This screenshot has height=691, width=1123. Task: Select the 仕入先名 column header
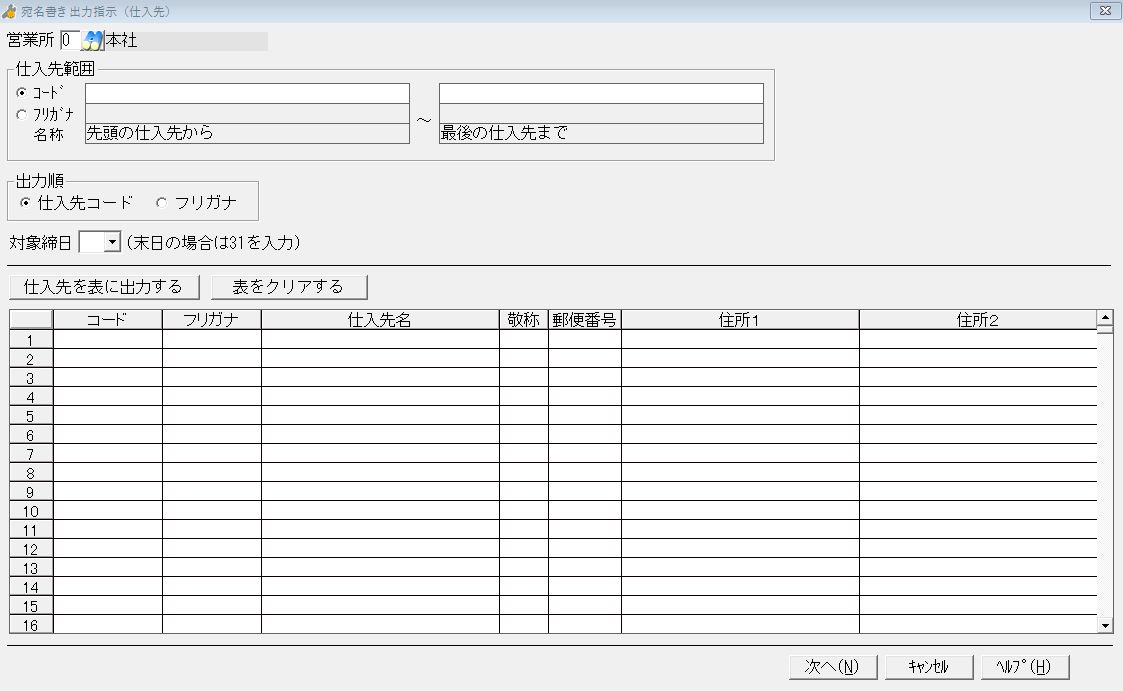pos(380,320)
